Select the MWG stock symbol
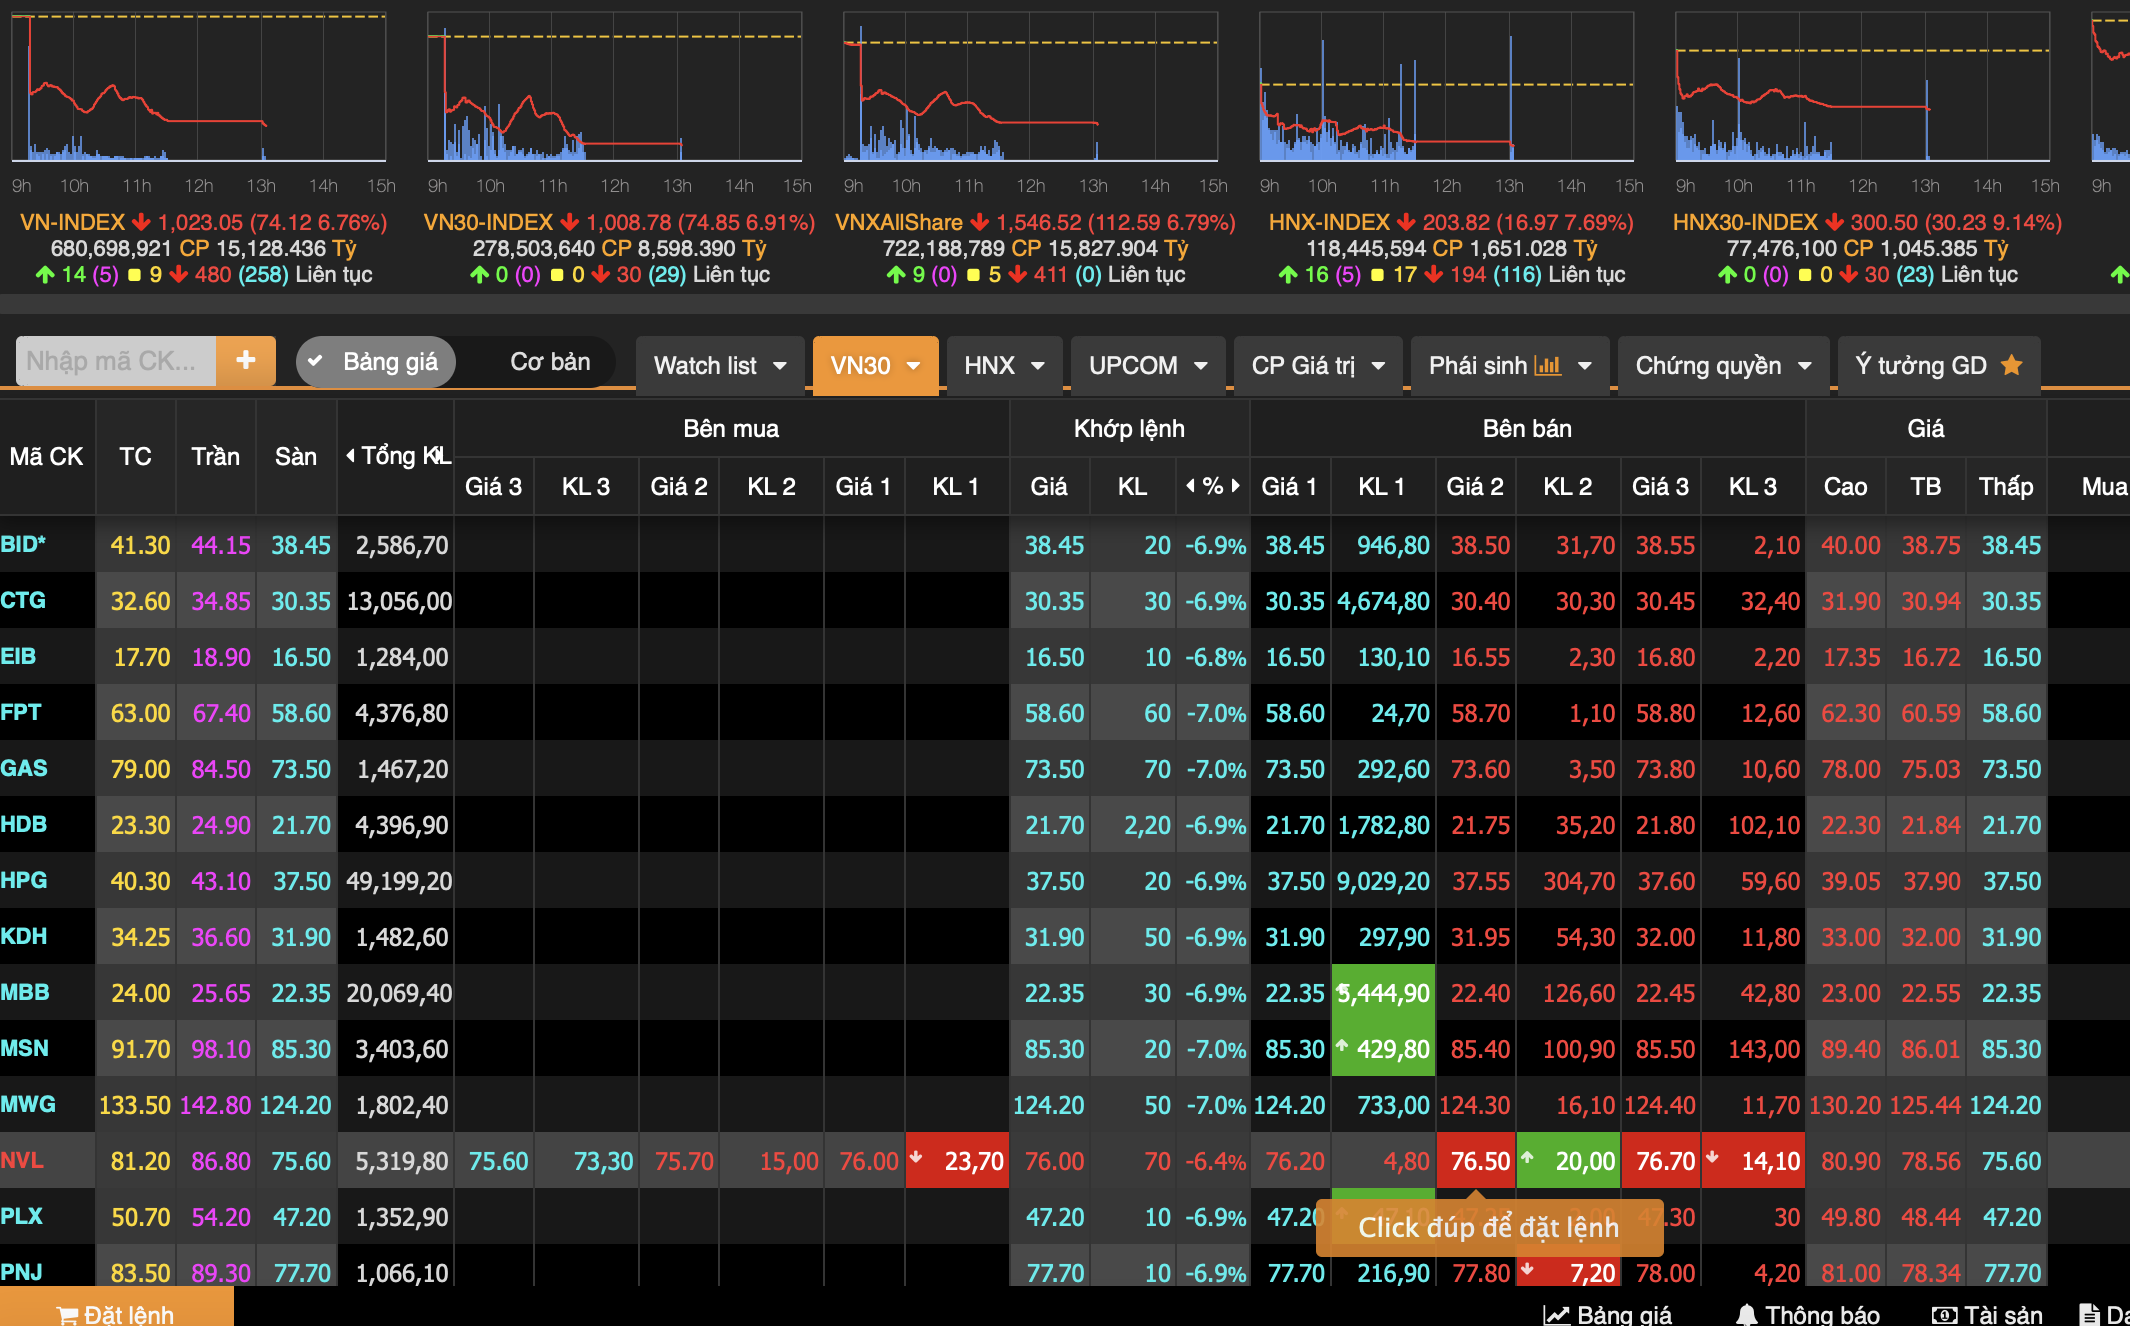2130x1326 pixels. point(28,1104)
